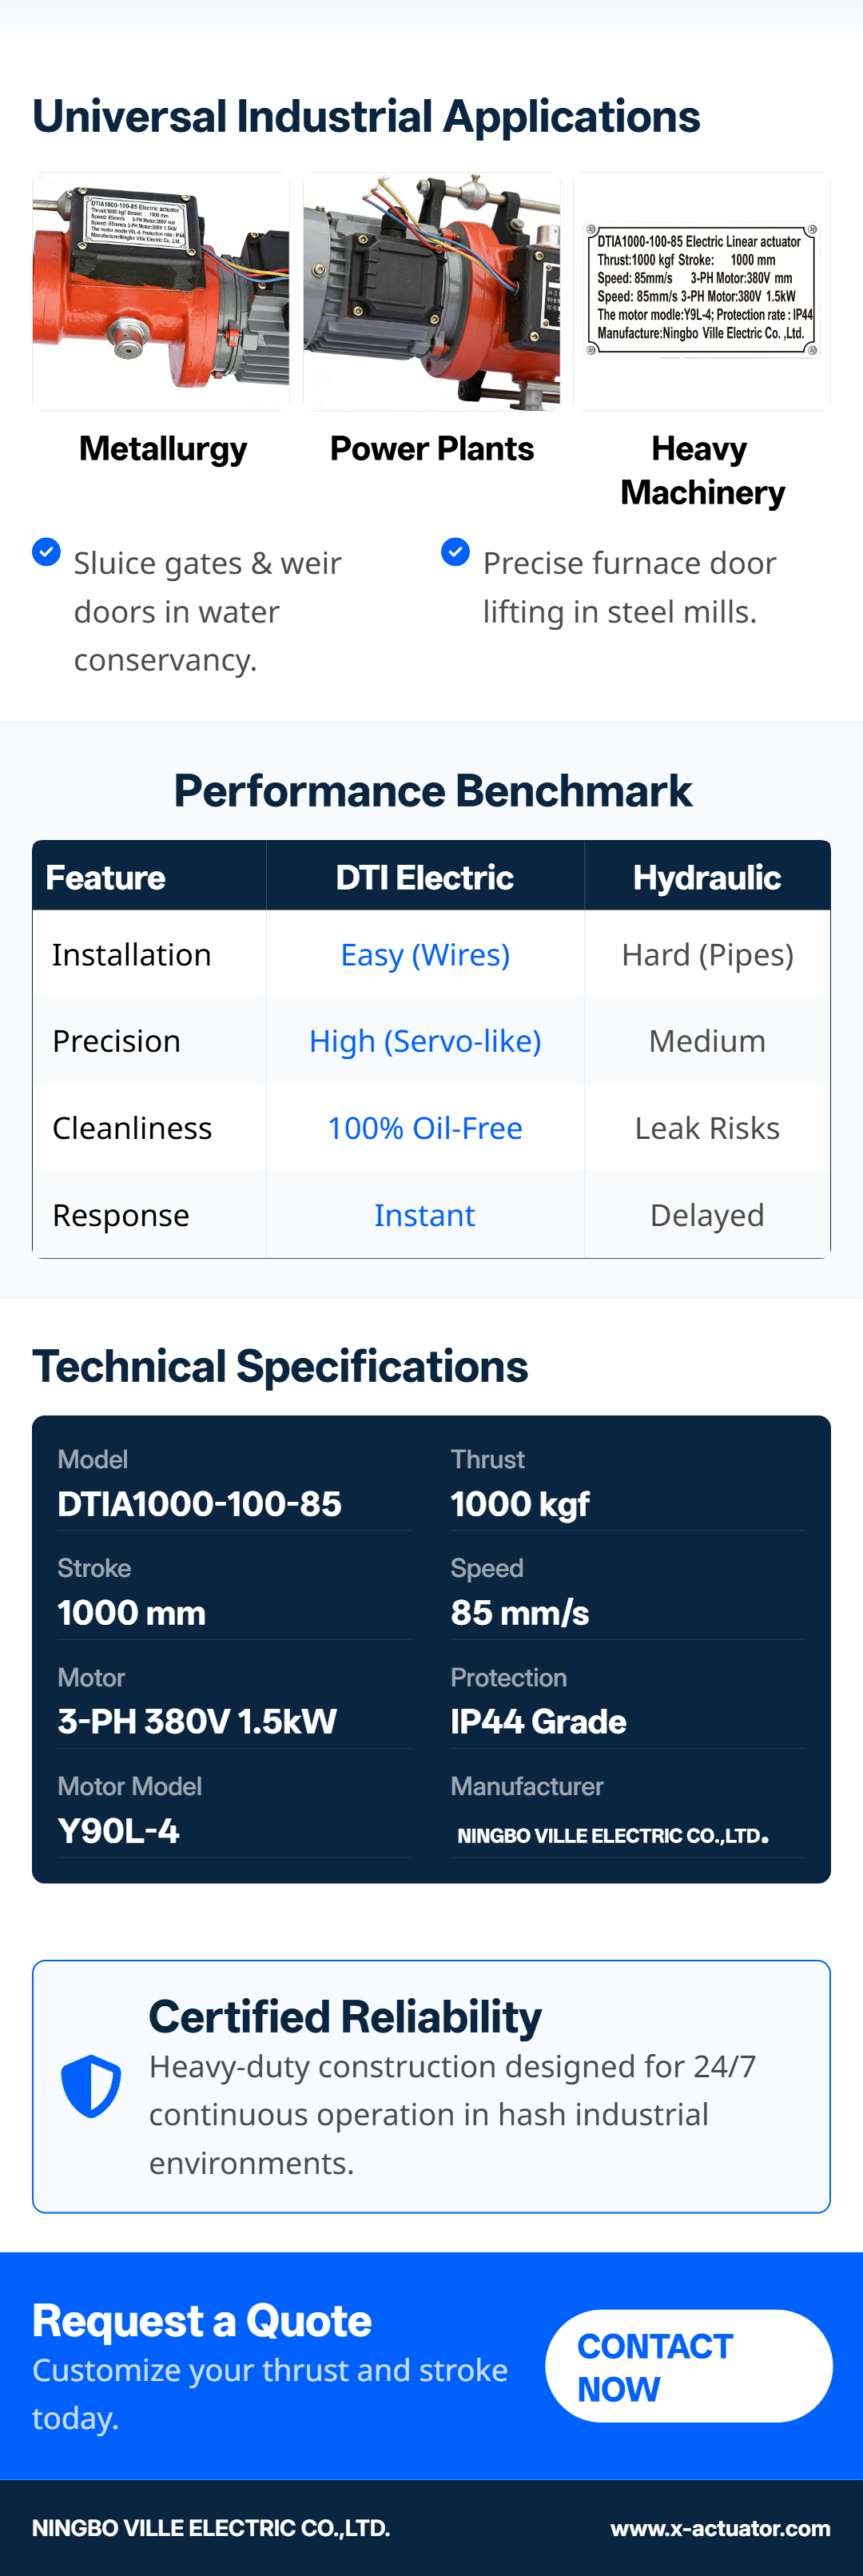863x2576 pixels.
Task: Open the www.x-actuator.com website link
Action: point(720,2528)
